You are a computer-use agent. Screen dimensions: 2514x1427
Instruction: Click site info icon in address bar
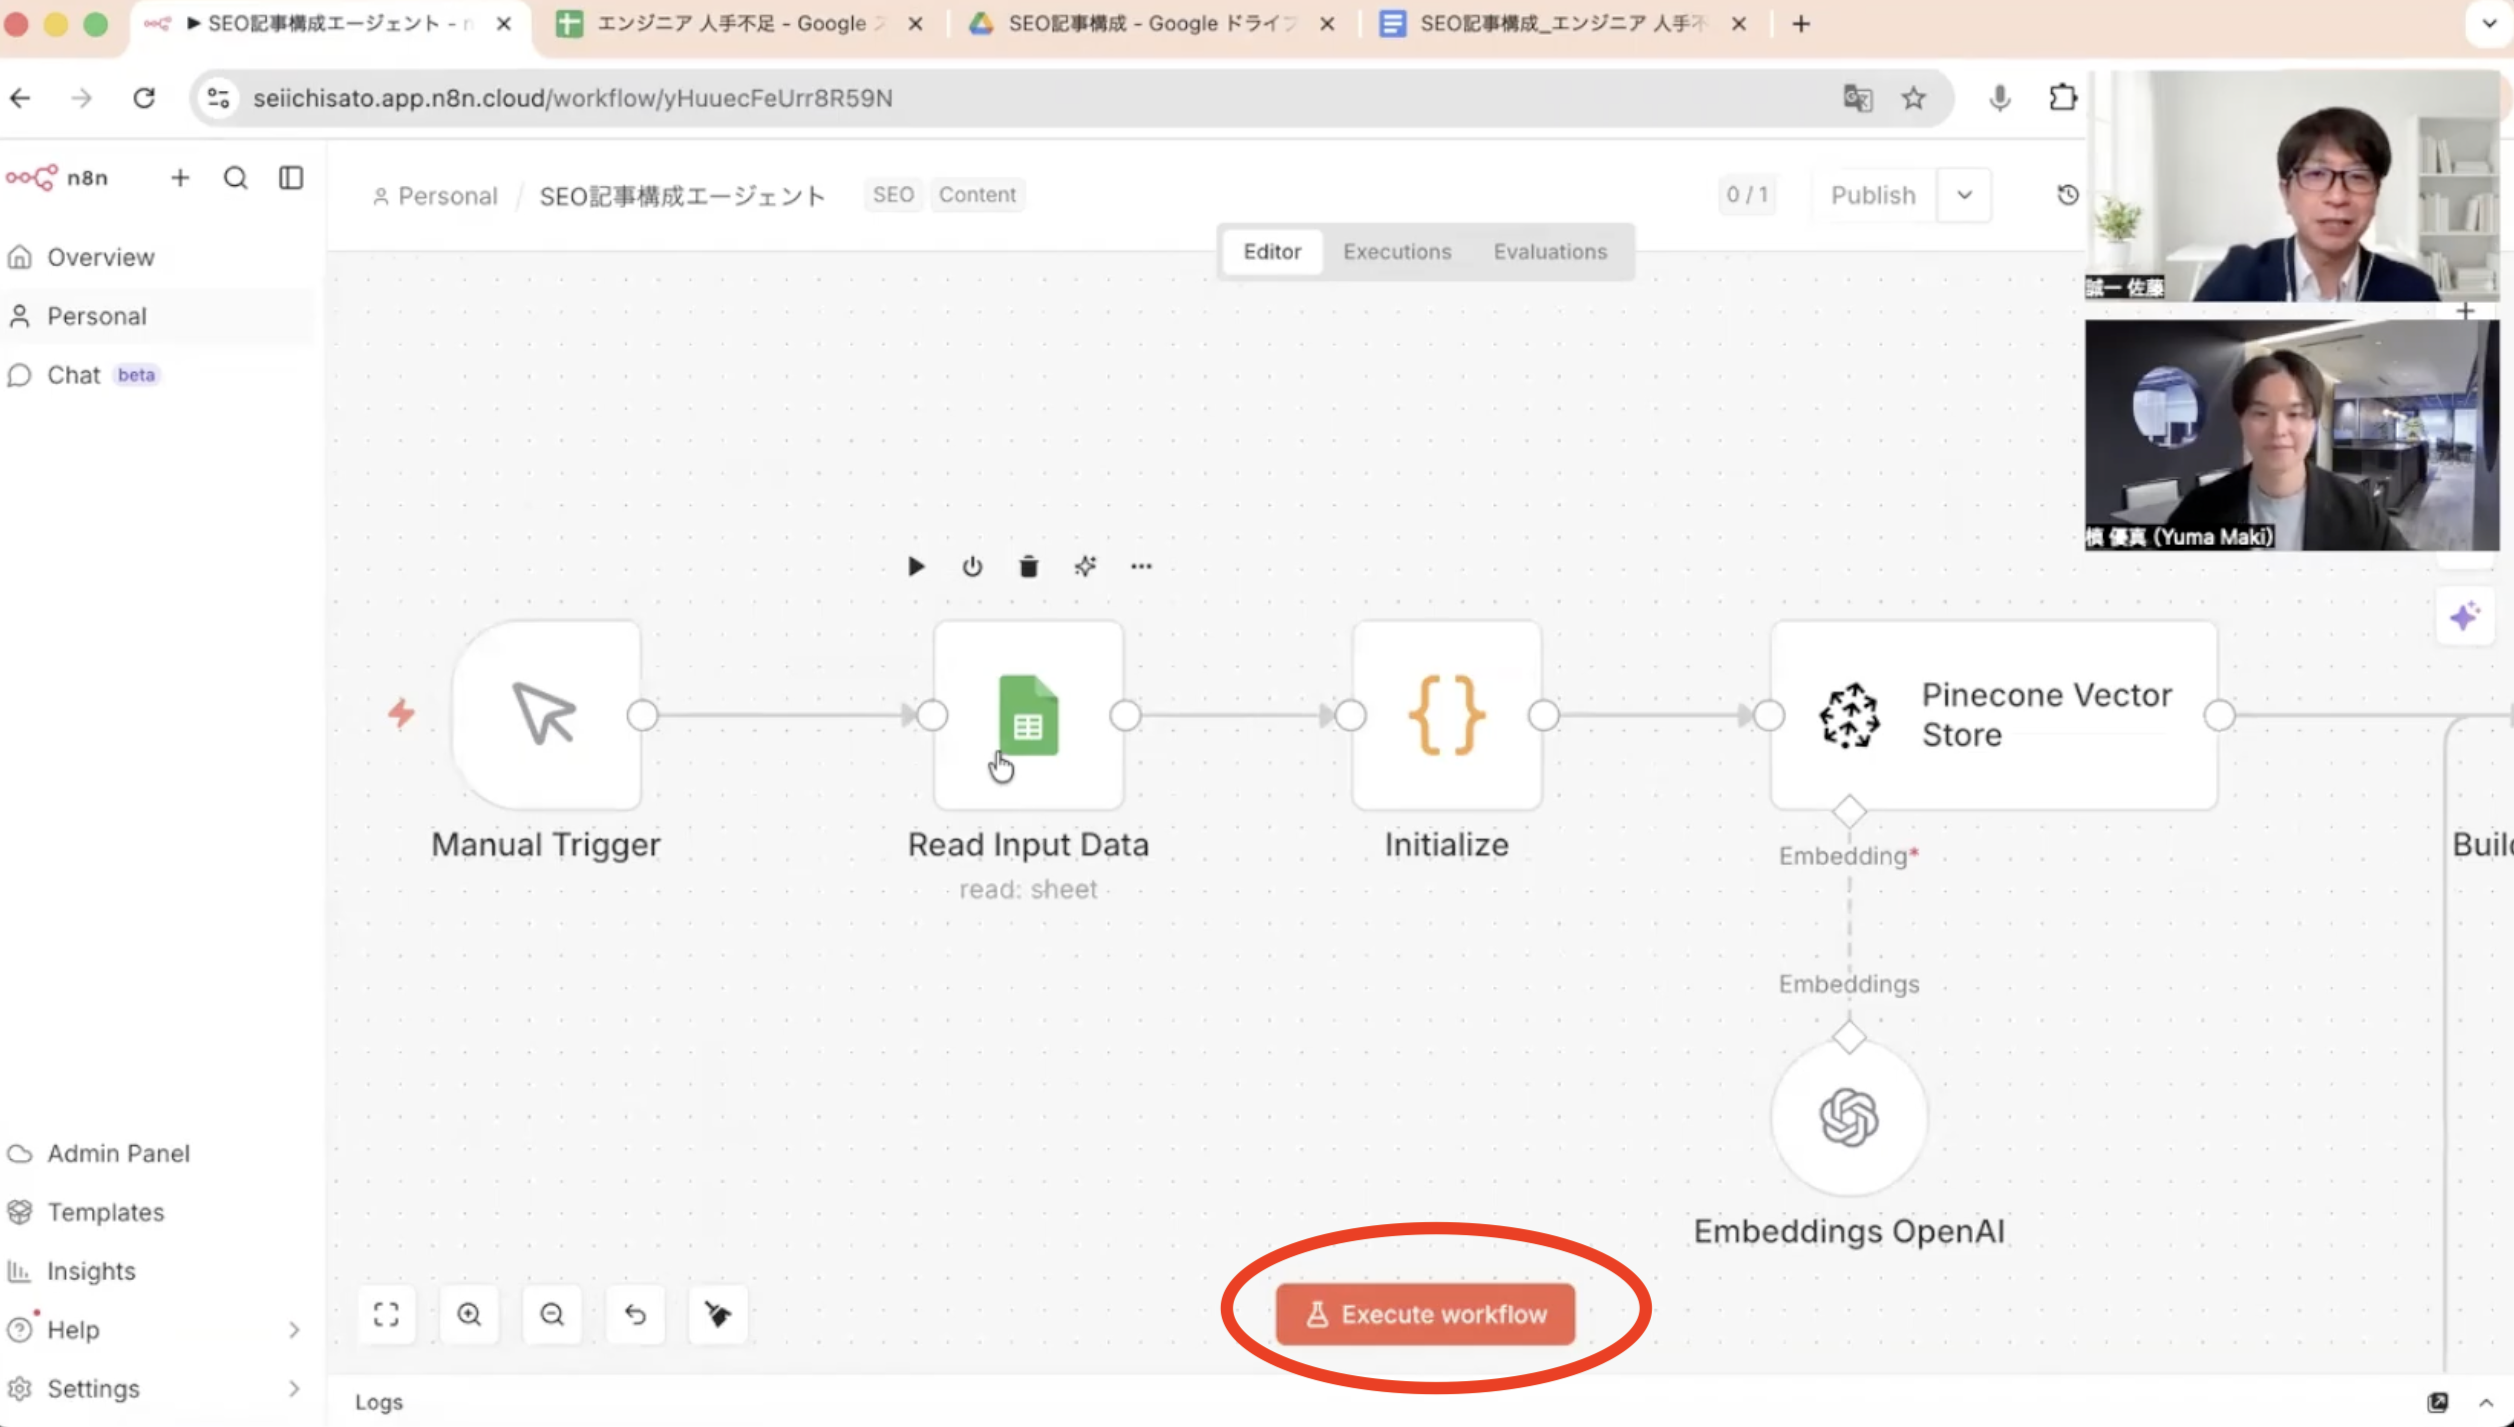[218, 98]
